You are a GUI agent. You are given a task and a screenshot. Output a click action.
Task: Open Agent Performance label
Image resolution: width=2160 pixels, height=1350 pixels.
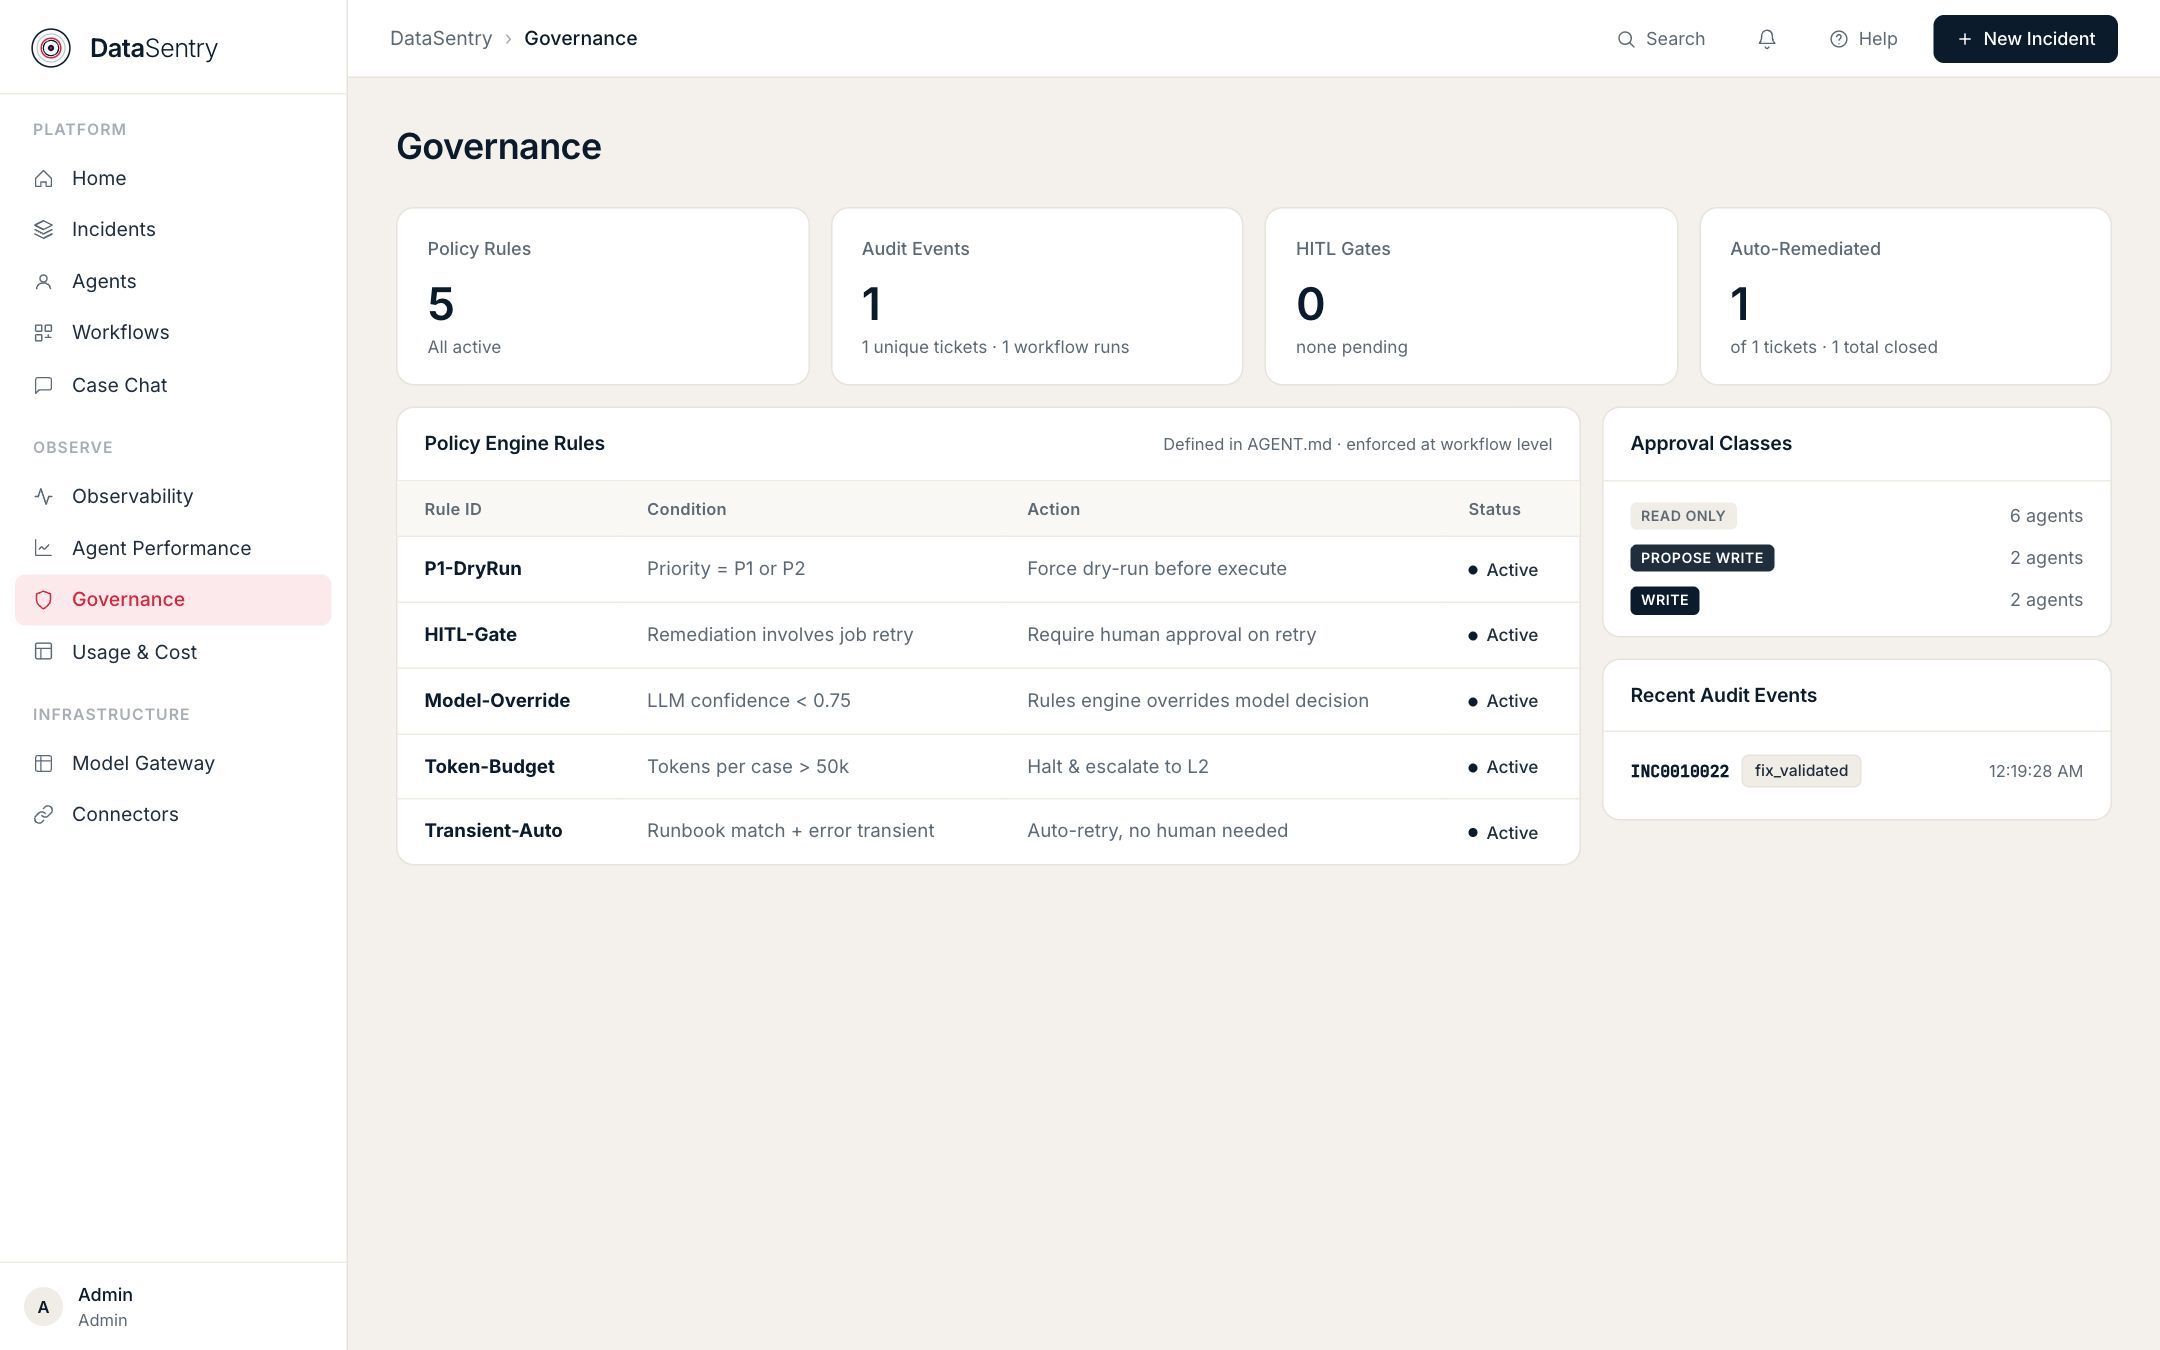[x=161, y=548]
